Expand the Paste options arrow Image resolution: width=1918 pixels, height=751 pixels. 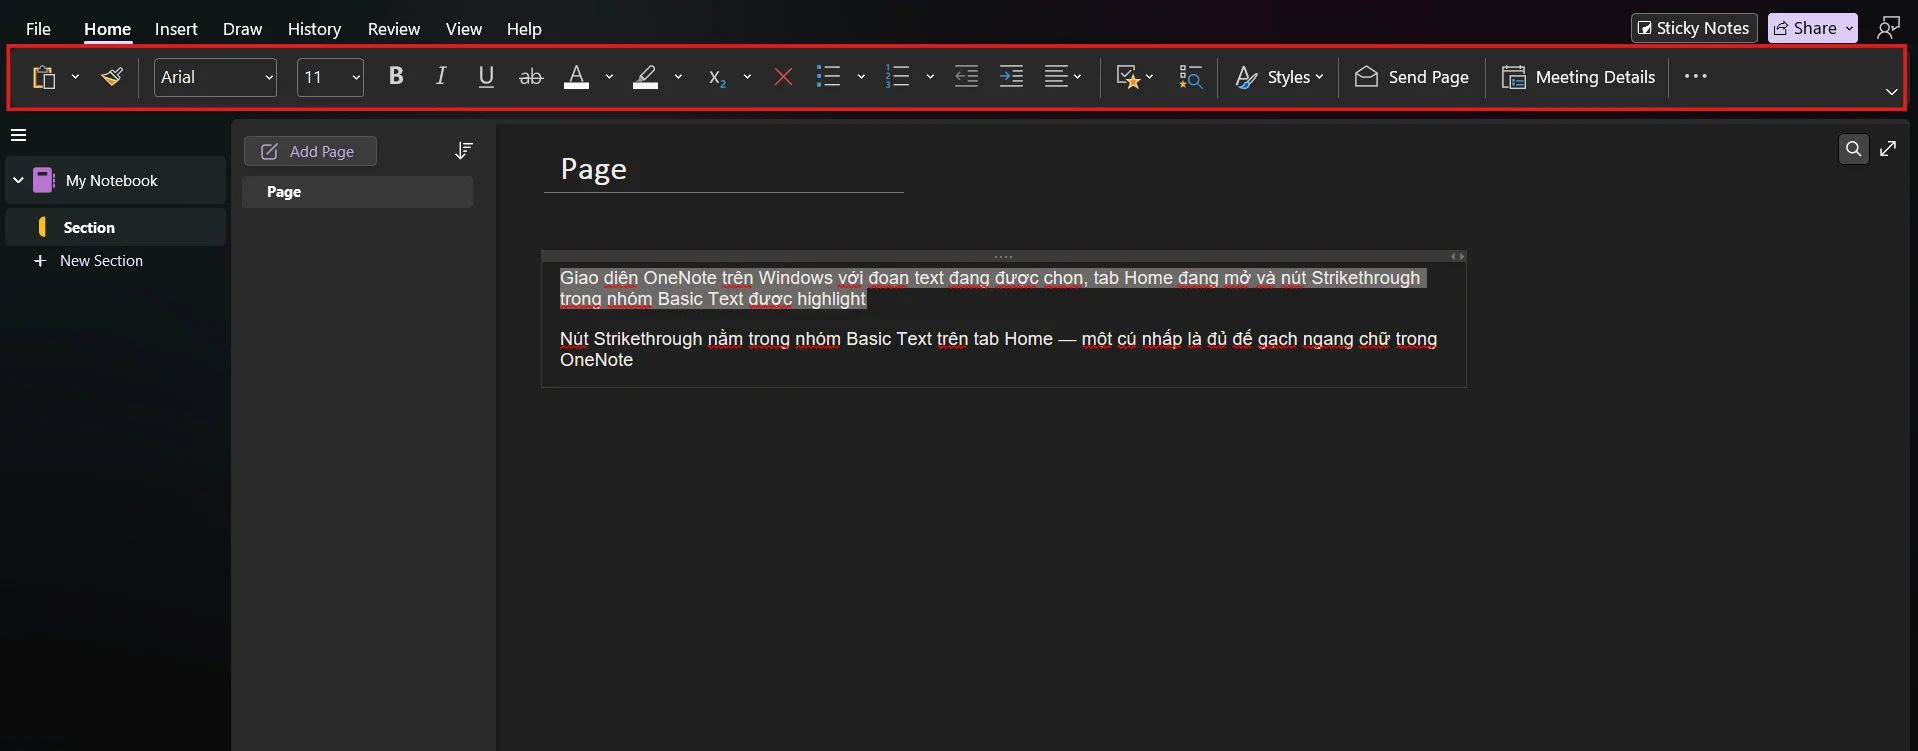[75, 77]
